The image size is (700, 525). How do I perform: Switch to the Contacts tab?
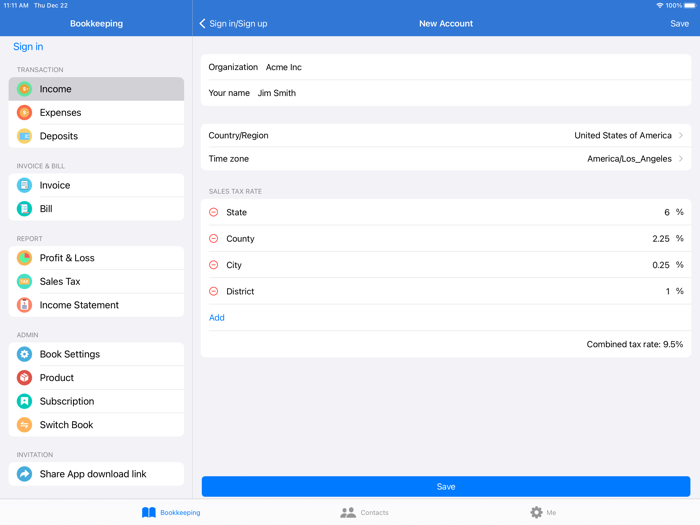pyautogui.click(x=364, y=512)
